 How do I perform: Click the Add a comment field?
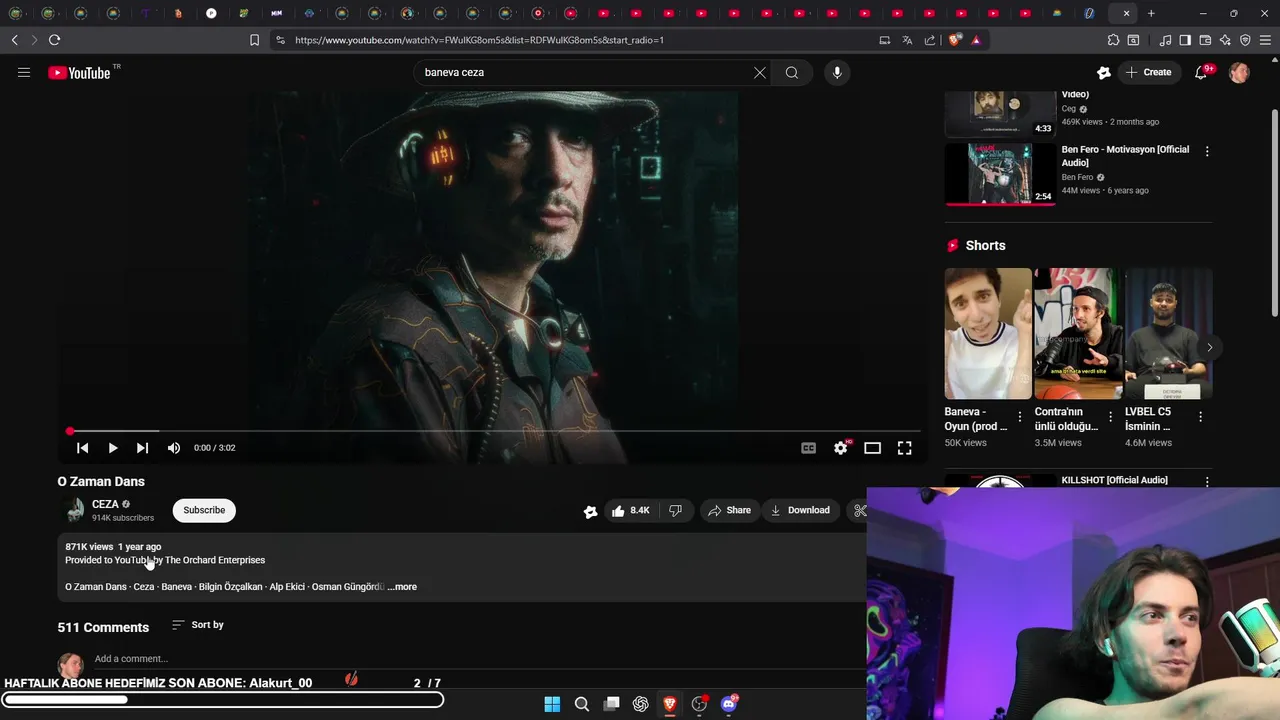click(x=131, y=659)
